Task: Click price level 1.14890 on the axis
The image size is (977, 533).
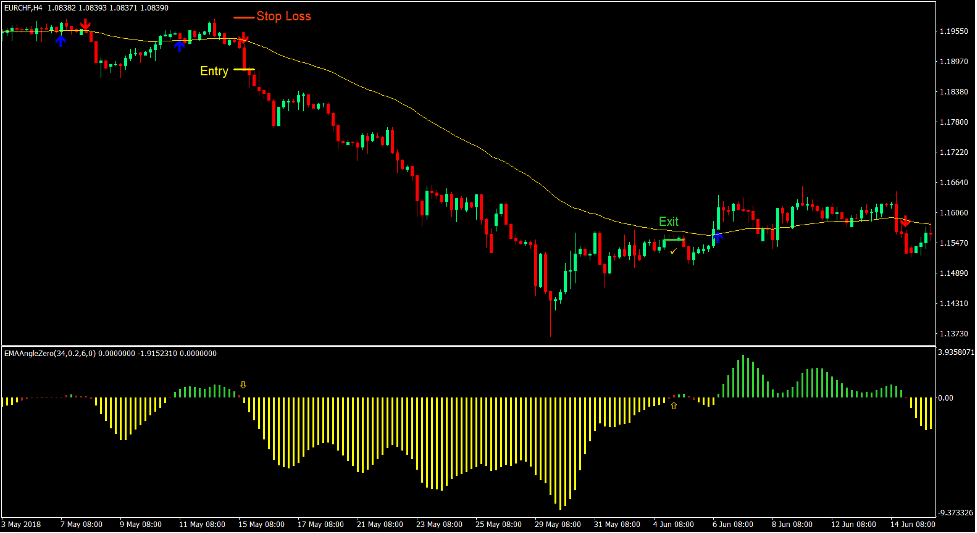Action: 954,273
